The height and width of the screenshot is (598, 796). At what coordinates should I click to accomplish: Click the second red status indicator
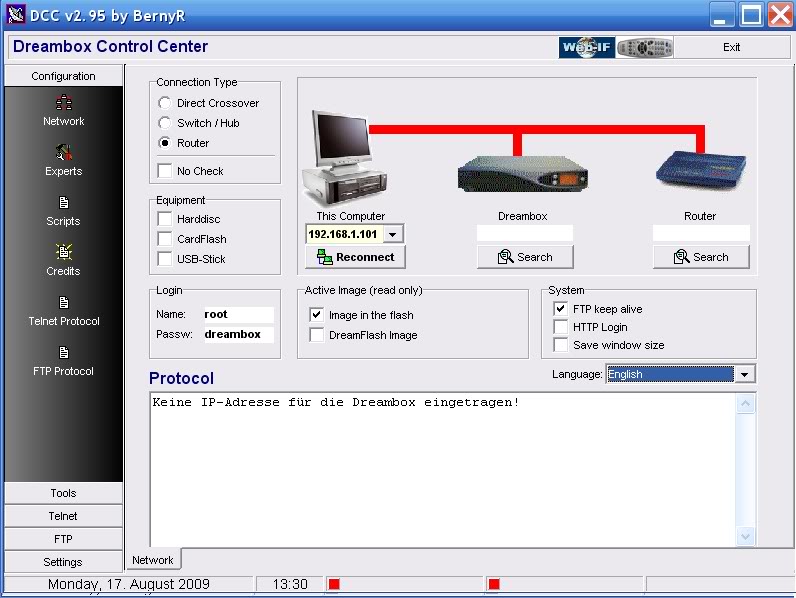493,584
